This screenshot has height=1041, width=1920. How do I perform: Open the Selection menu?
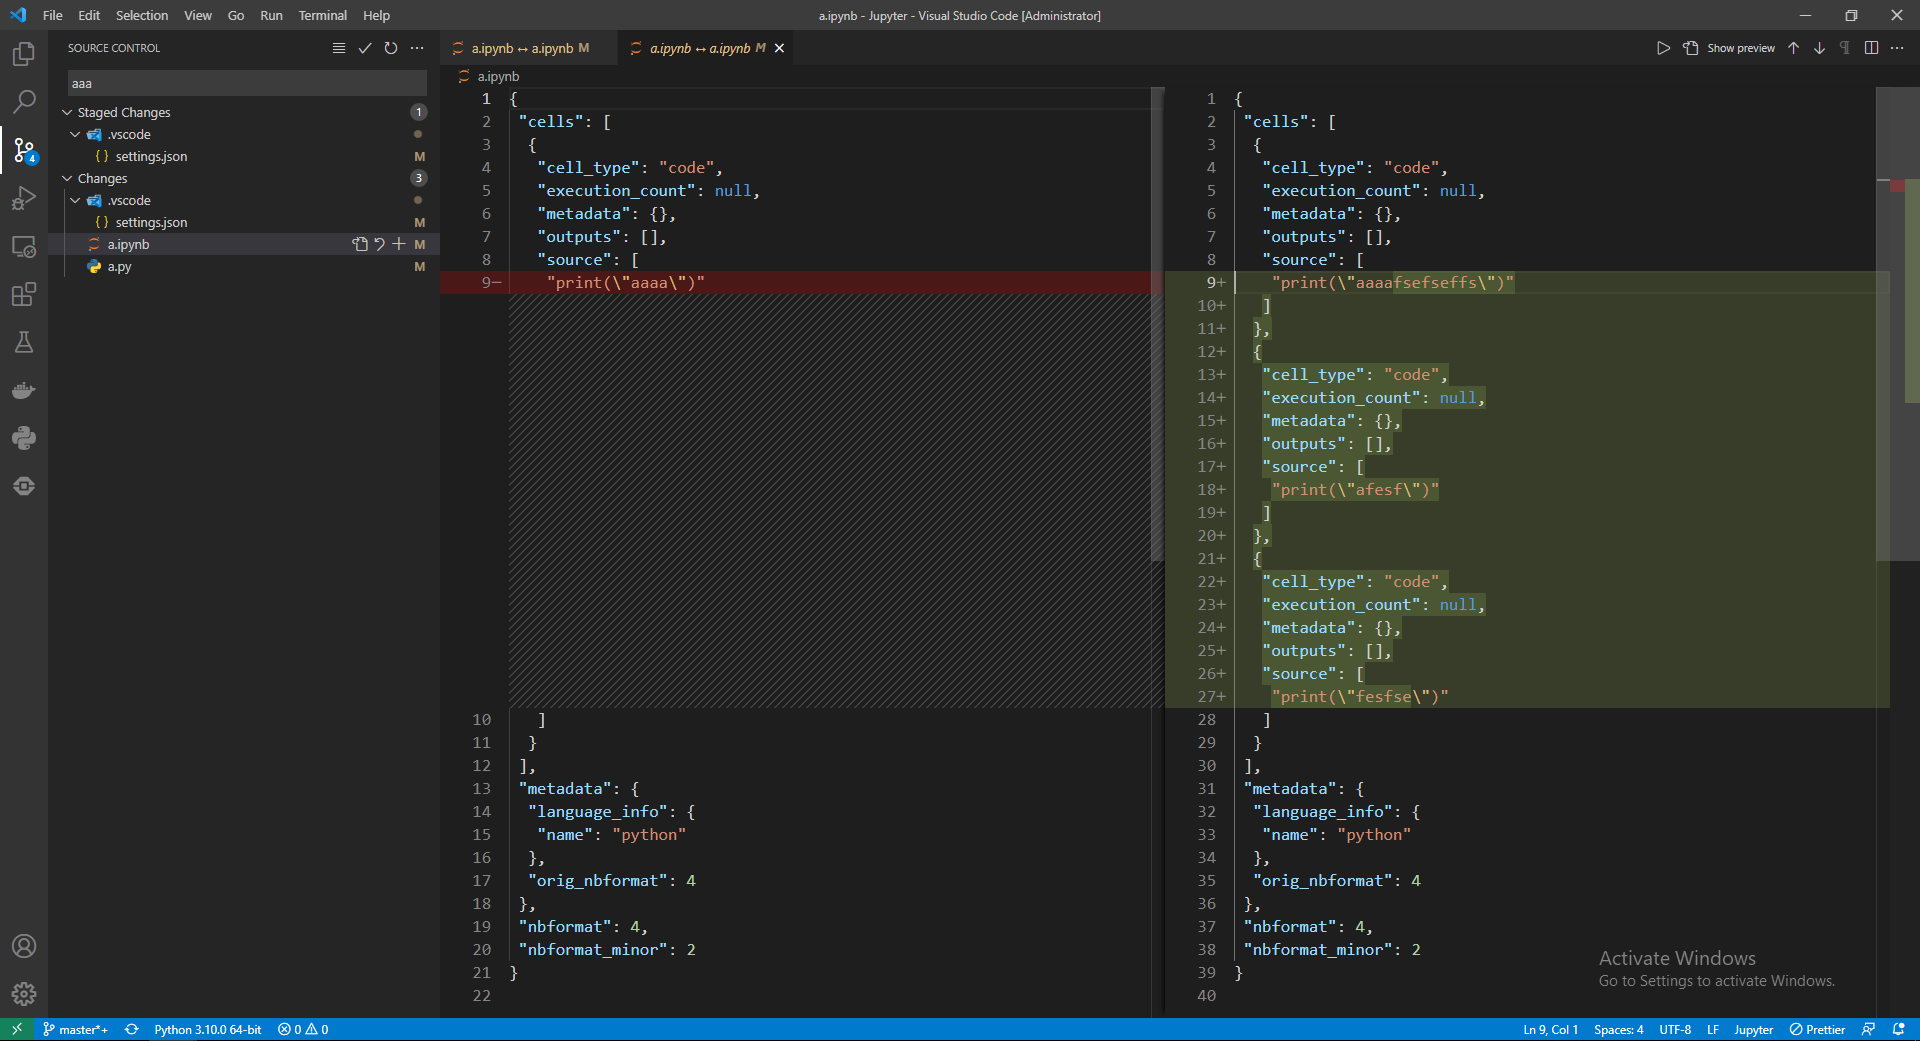142,15
